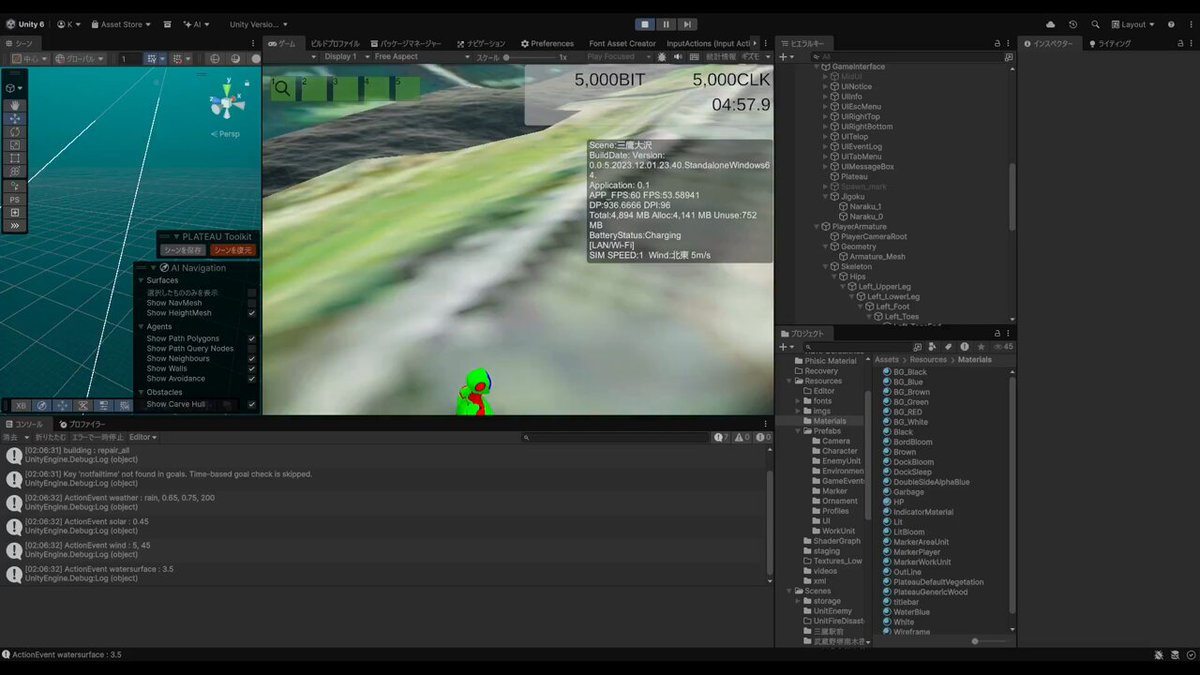
Task: Open the cloud services icon
Action: (1050, 24)
